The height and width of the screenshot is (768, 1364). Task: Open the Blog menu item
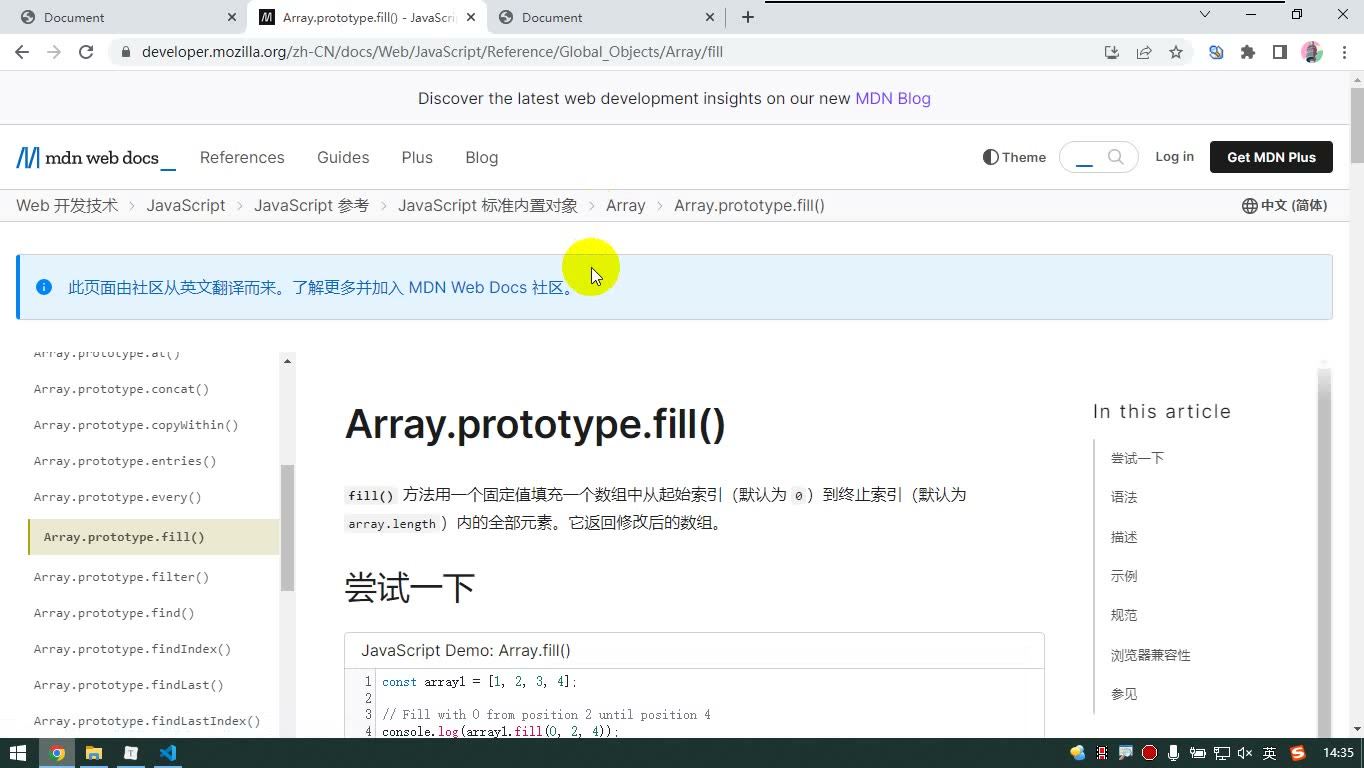click(x=481, y=158)
